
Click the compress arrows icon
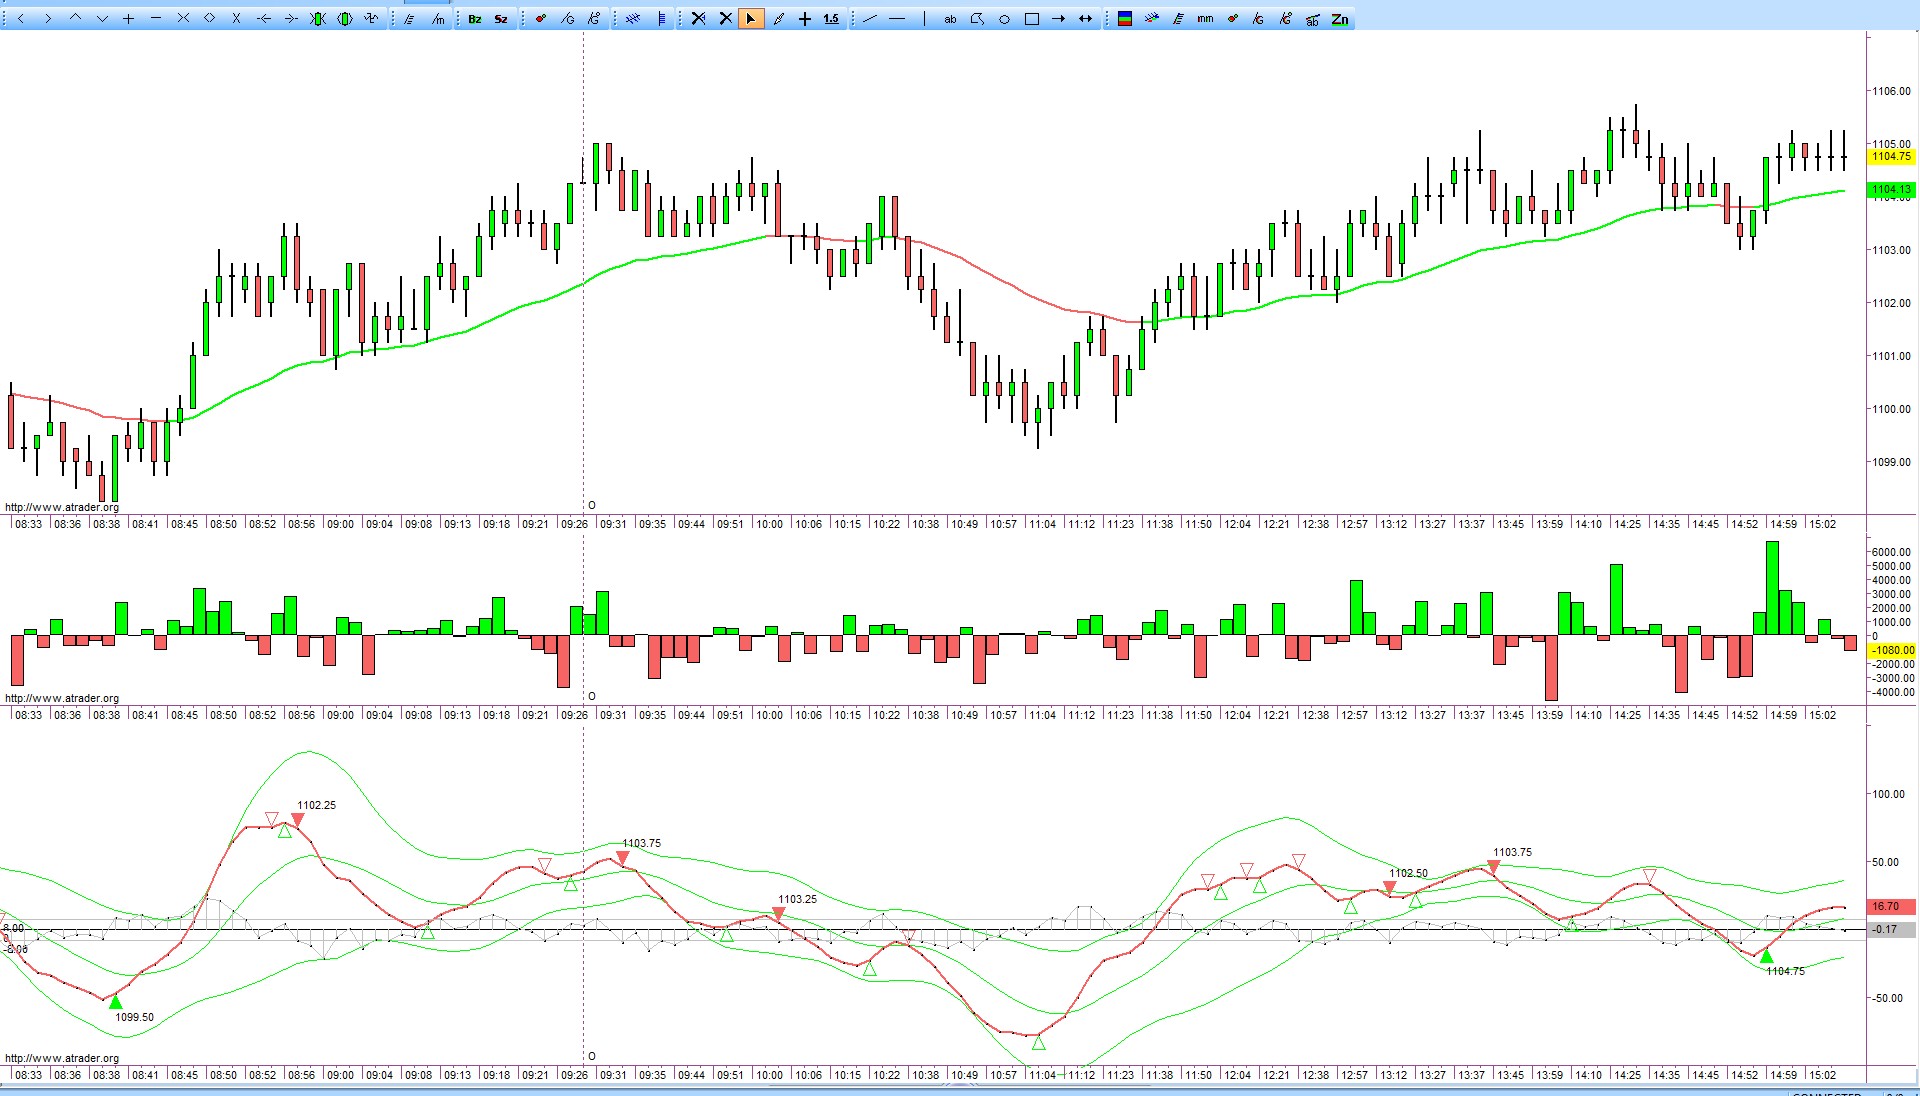pyautogui.click(x=183, y=18)
